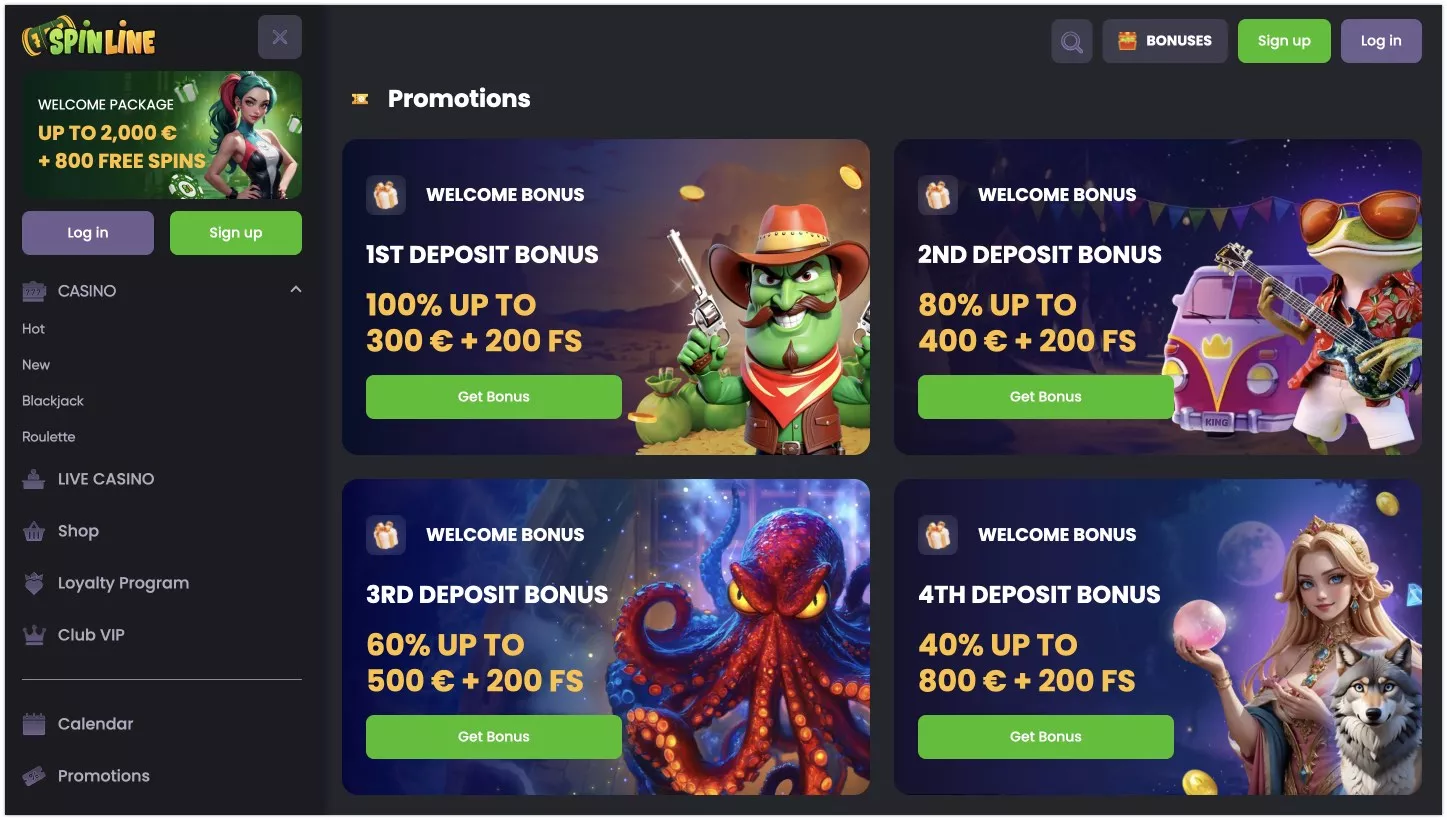Click the header Sign up button
Screen dimensions: 1447x820
(1284, 41)
